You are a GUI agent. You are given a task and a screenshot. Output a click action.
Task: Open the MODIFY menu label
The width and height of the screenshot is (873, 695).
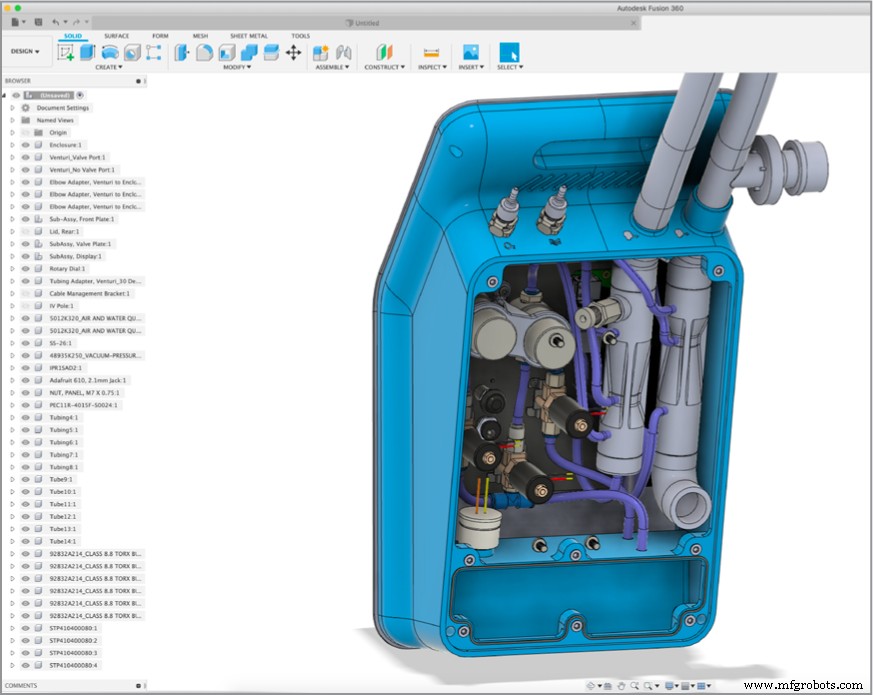click(236, 67)
